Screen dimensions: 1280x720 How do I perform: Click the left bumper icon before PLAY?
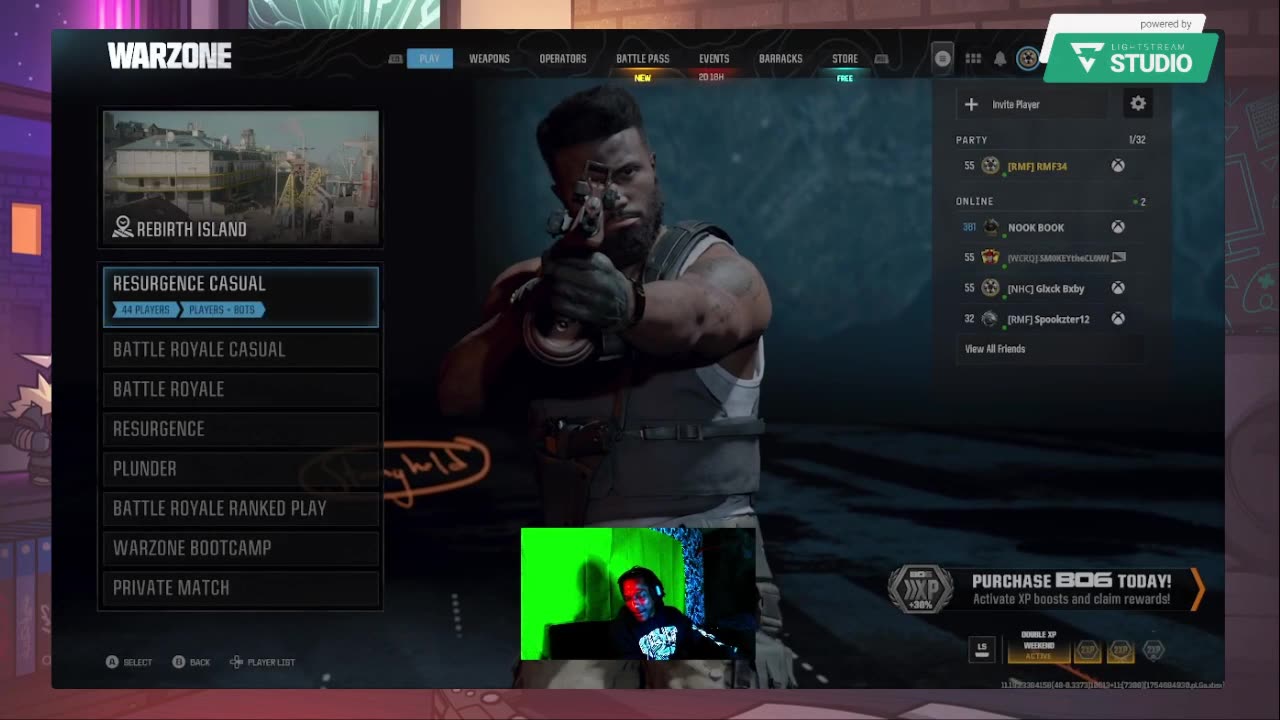click(x=395, y=59)
